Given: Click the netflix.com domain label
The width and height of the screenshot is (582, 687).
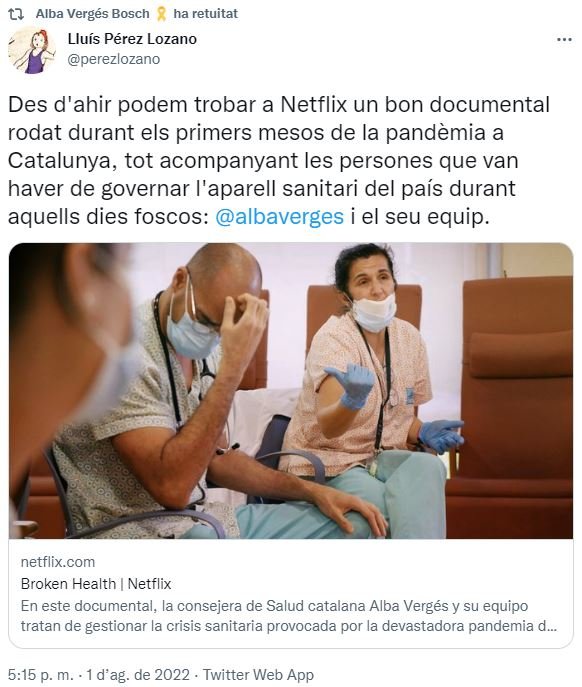Looking at the screenshot, I should pyautogui.click(x=58, y=562).
